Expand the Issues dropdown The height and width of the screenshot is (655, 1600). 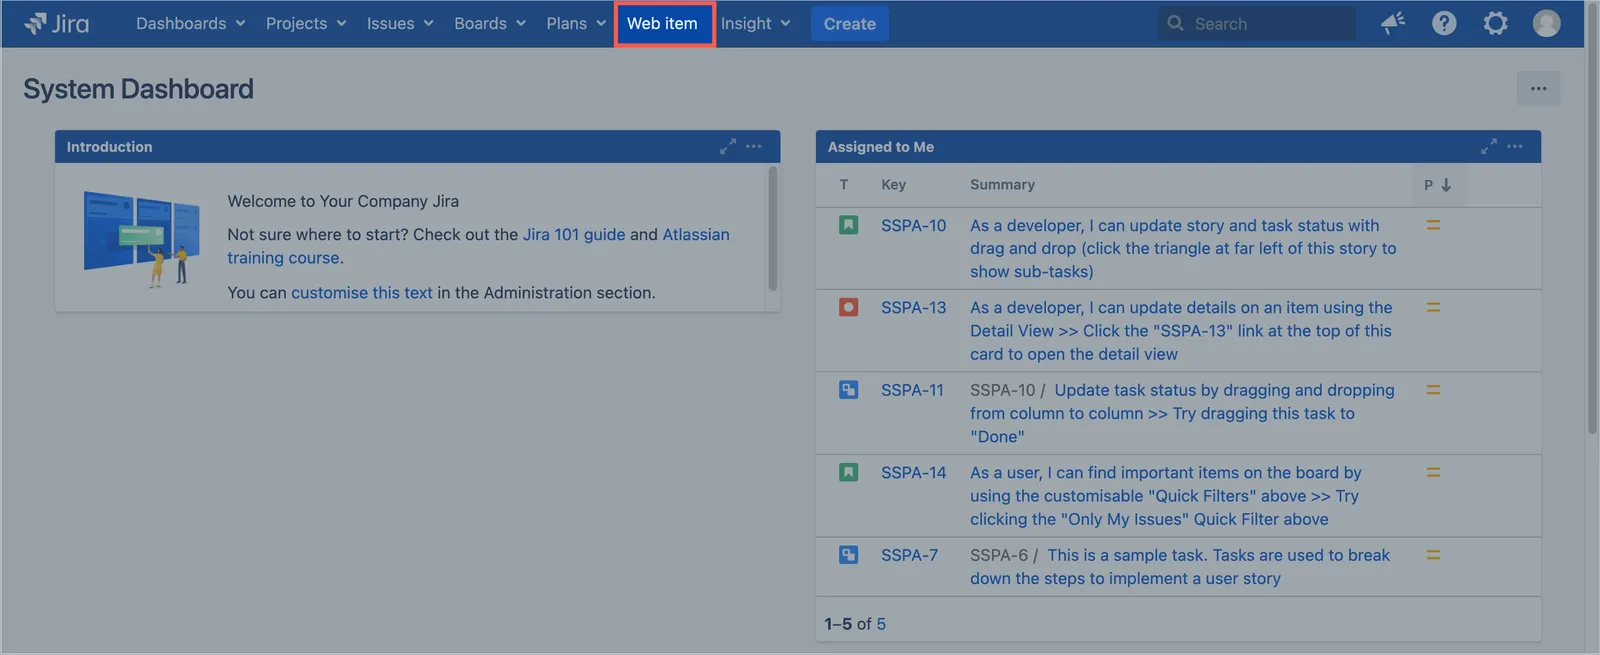coord(400,23)
